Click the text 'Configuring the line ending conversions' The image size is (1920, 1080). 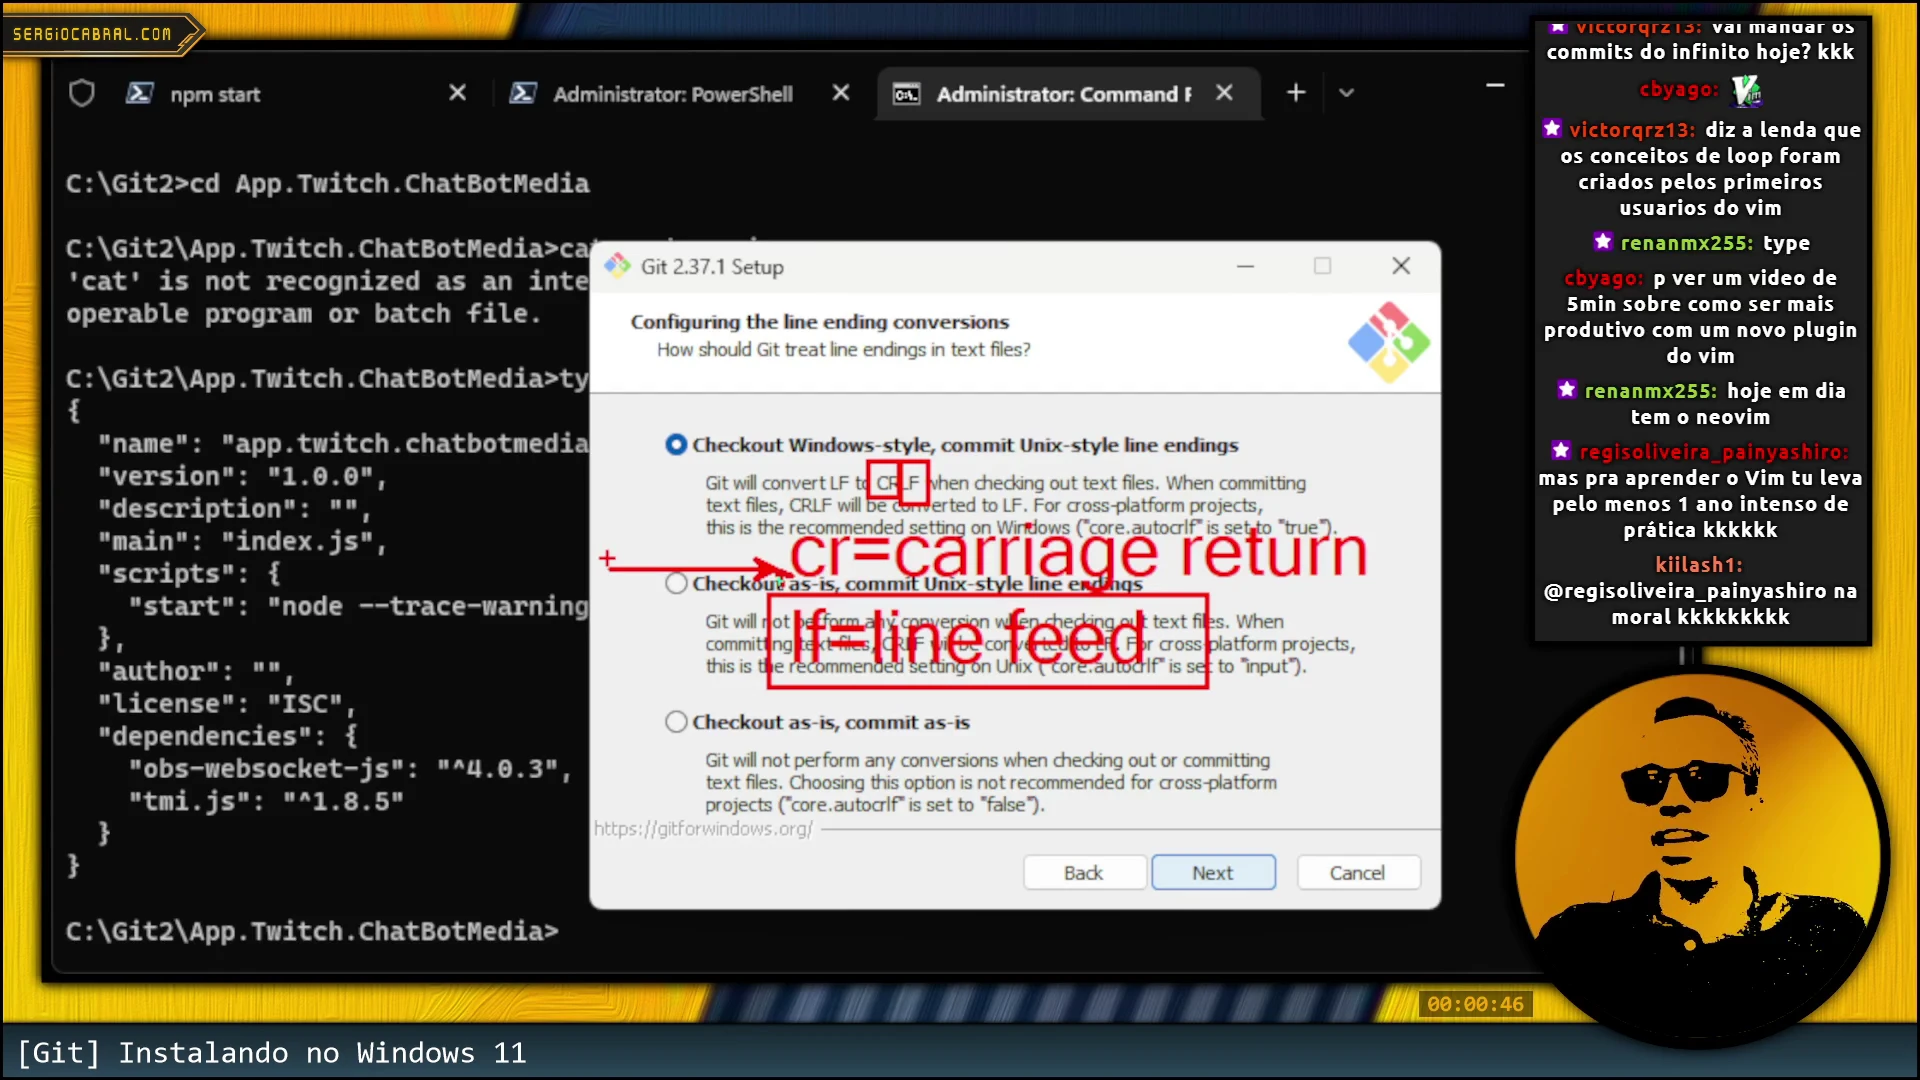pyautogui.click(x=819, y=322)
